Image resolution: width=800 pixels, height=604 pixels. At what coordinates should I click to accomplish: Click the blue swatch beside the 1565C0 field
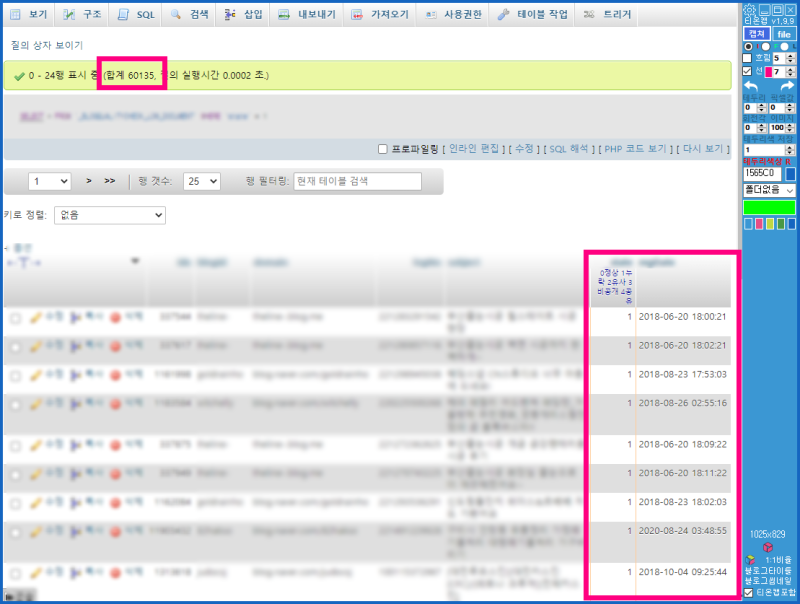(x=790, y=173)
